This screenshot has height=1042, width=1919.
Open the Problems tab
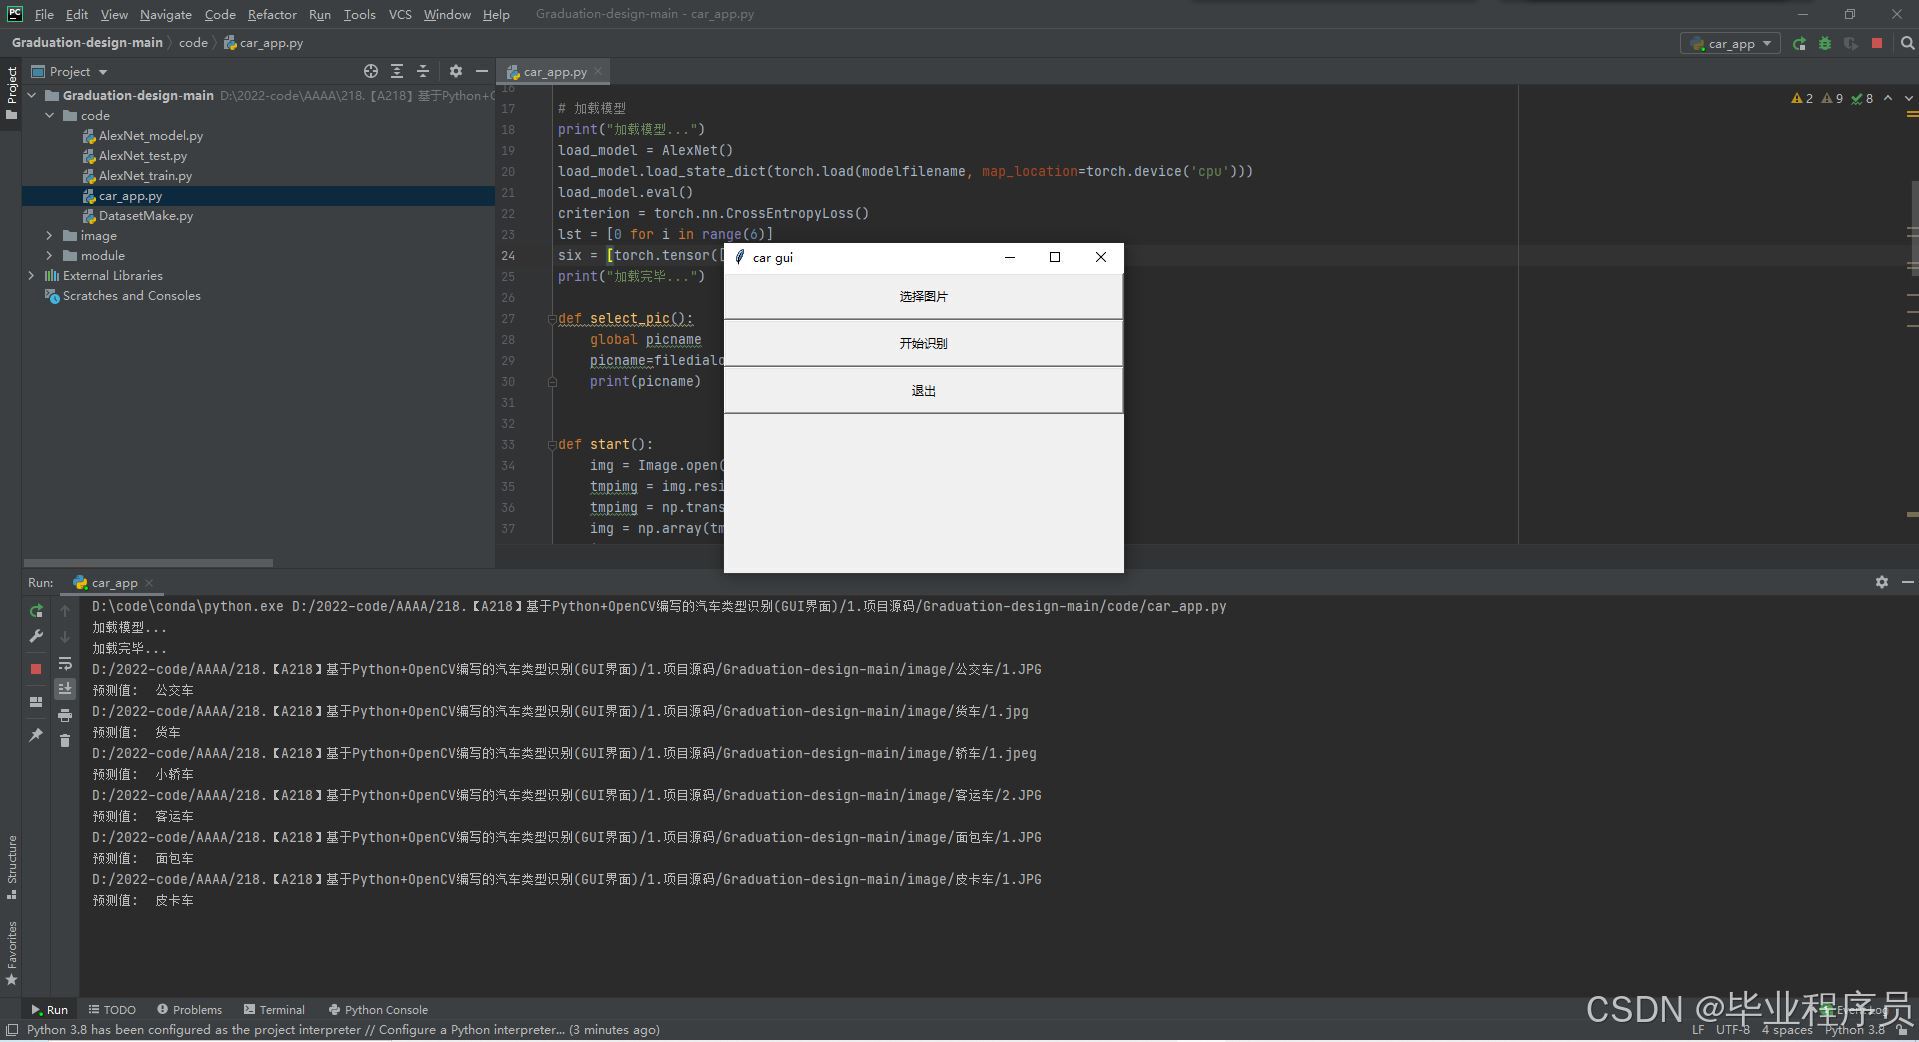[x=189, y=1010]
